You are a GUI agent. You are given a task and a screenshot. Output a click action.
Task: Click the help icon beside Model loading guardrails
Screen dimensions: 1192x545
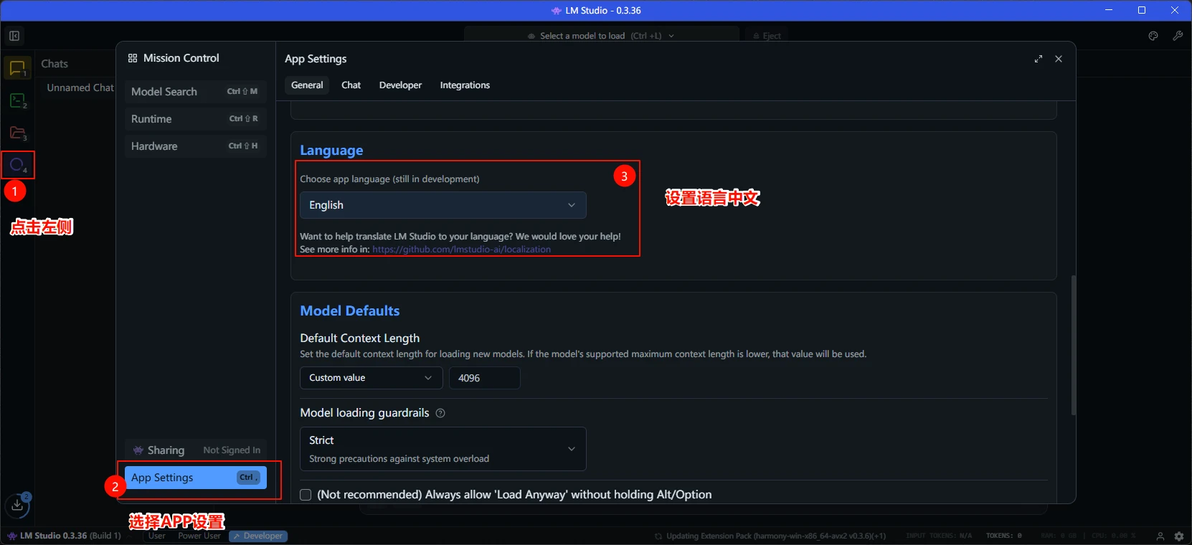[x=440, y=414]
